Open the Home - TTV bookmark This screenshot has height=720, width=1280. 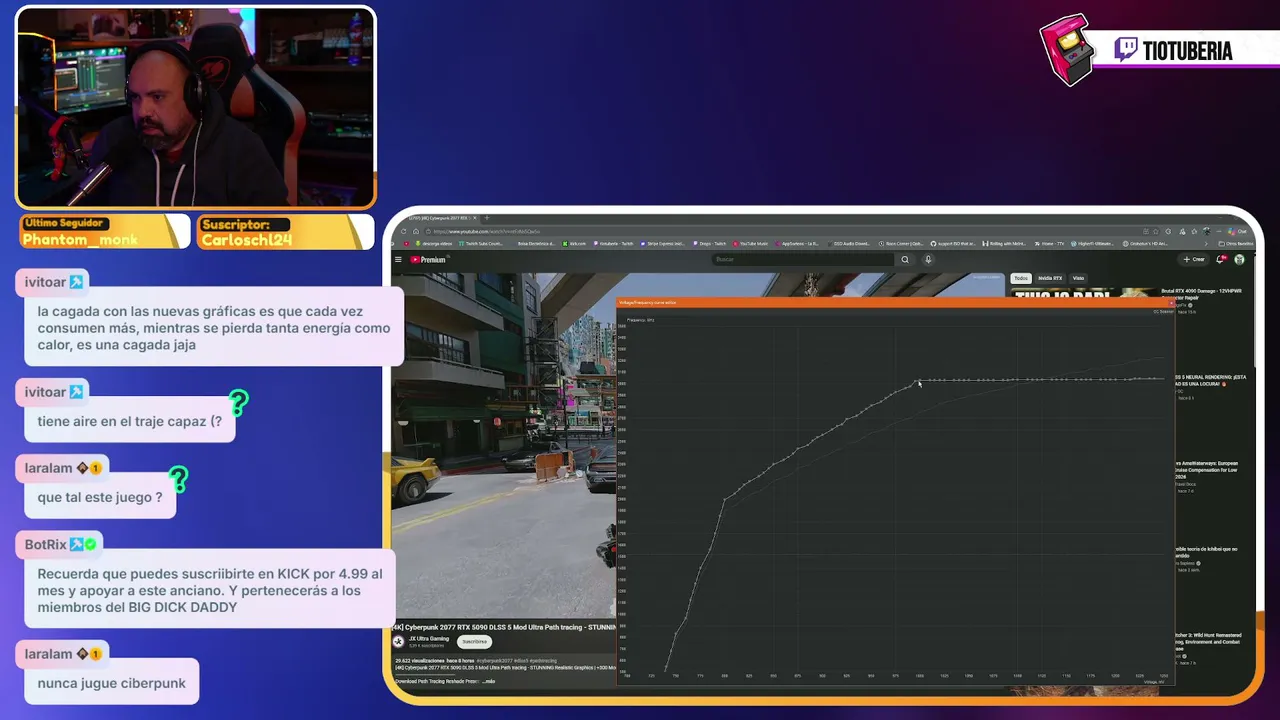(1050, 243)
